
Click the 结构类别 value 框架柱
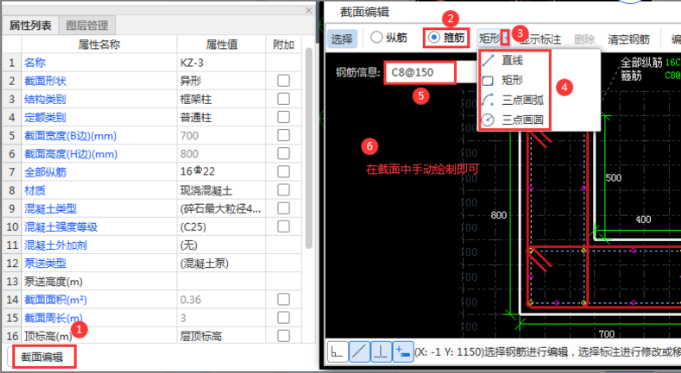point(195,99)
